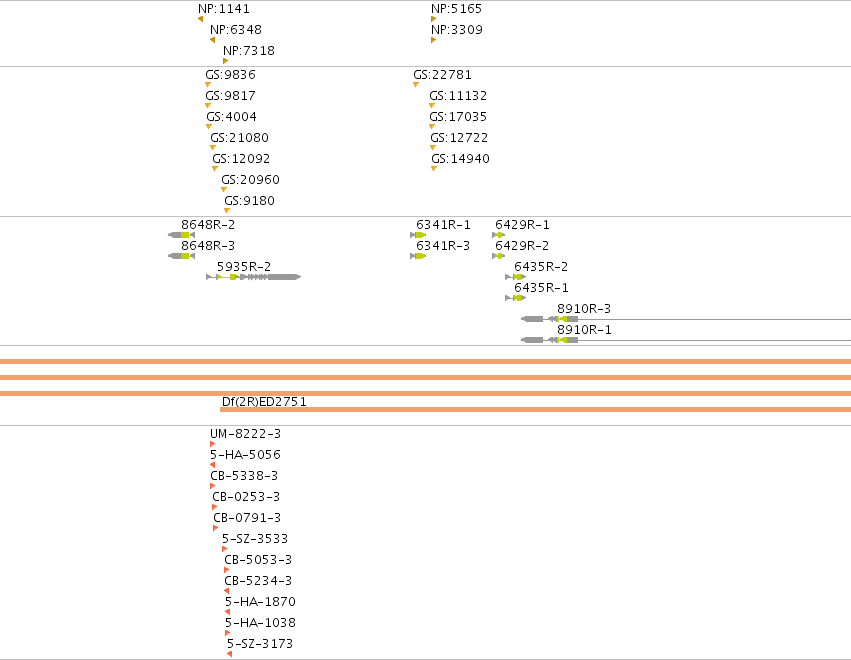Click the GS:17035 label

[x=458, y=117]
